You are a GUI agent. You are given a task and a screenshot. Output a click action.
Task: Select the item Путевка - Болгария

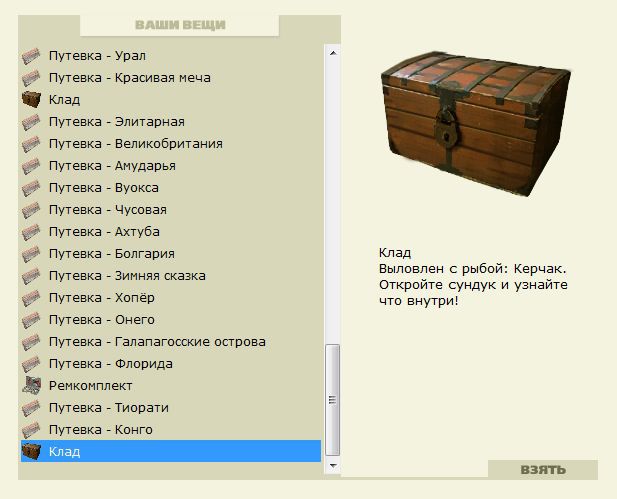(x=112, y=254)
